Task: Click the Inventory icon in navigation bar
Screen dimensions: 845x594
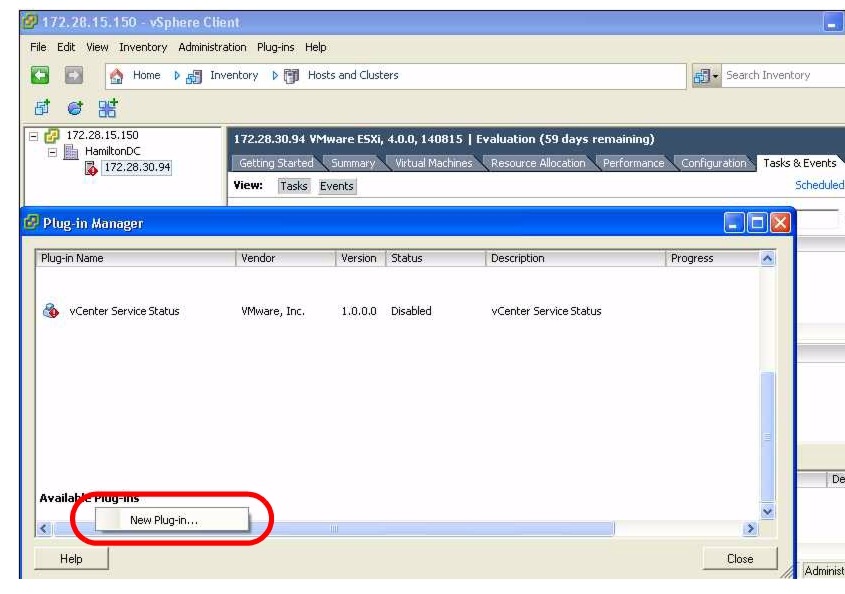Action: (x=193, y=77)
